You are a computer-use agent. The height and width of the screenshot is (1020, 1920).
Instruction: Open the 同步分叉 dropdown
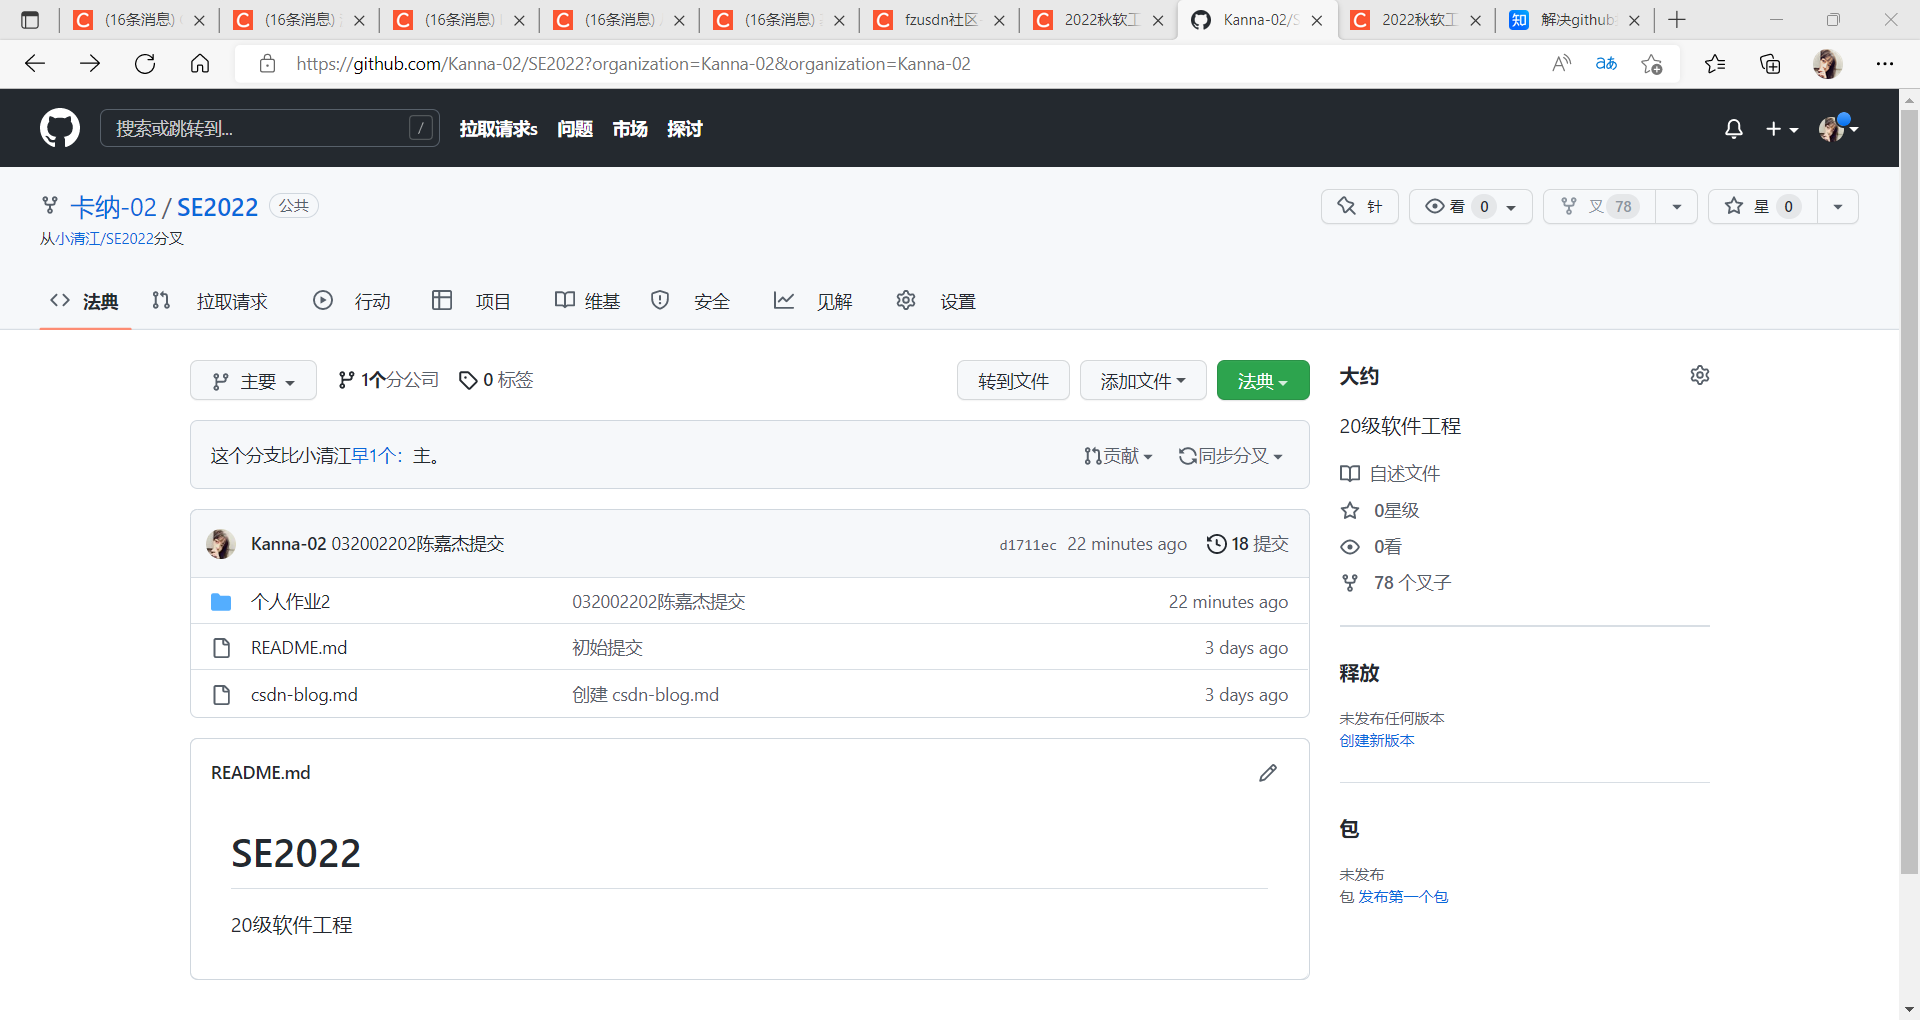(x=1230, y=456)
